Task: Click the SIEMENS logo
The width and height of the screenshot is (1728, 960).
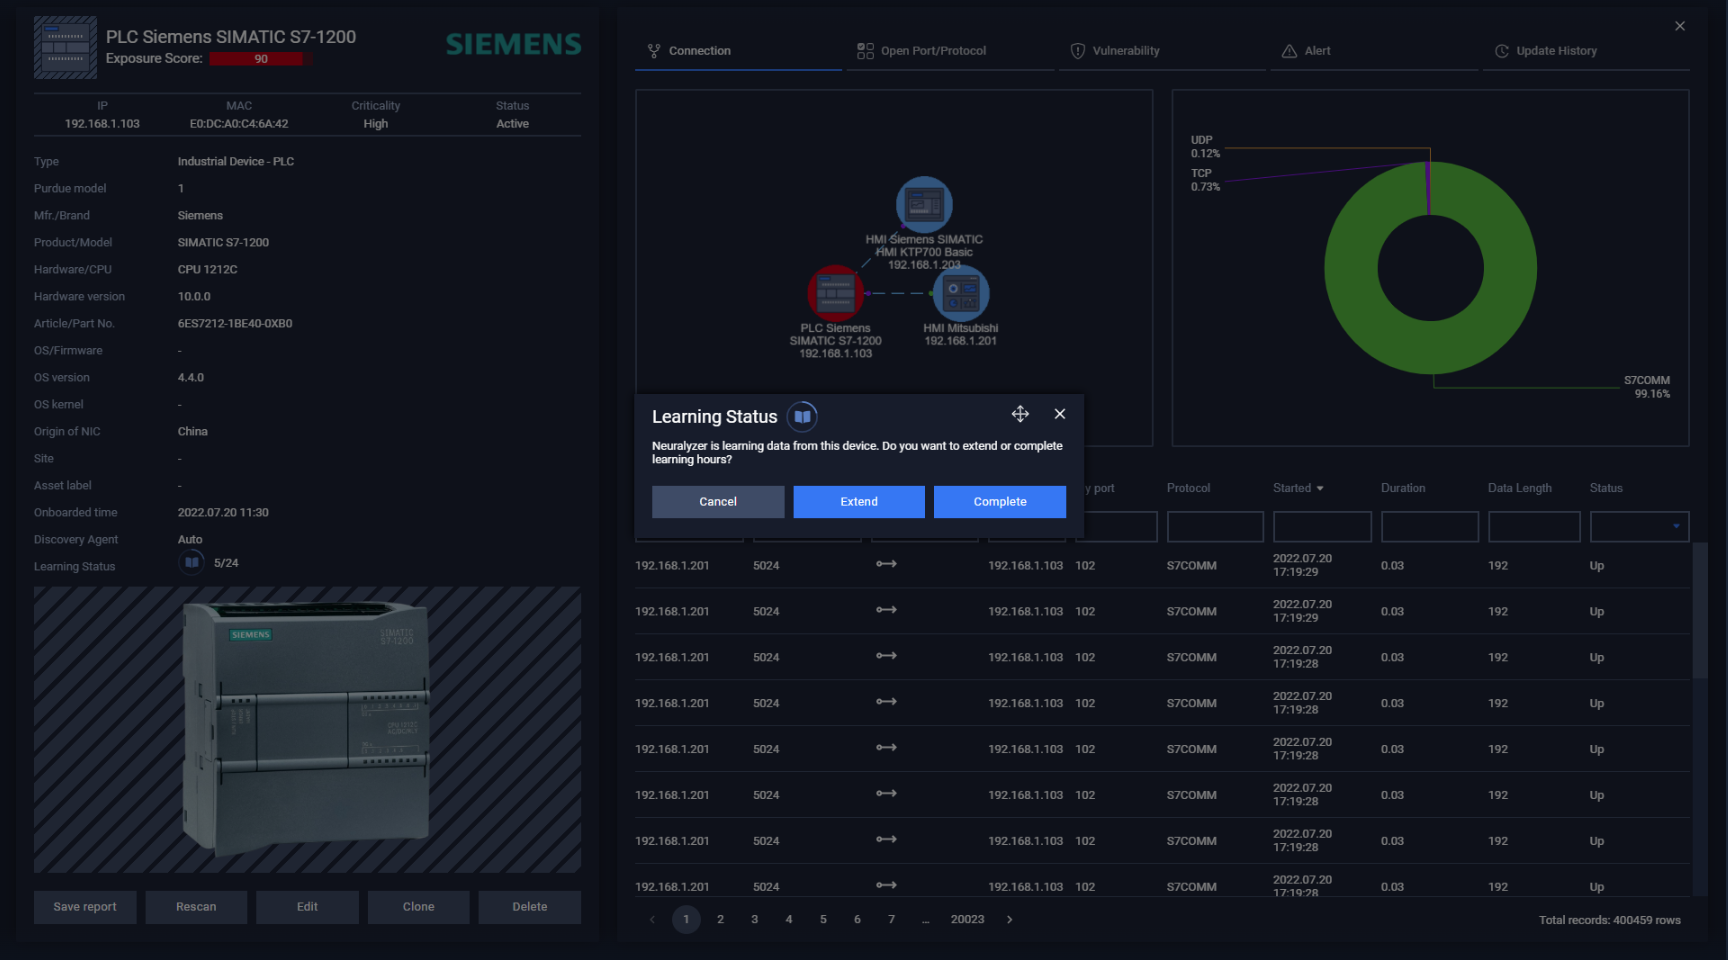Action: tap(513, 44)
